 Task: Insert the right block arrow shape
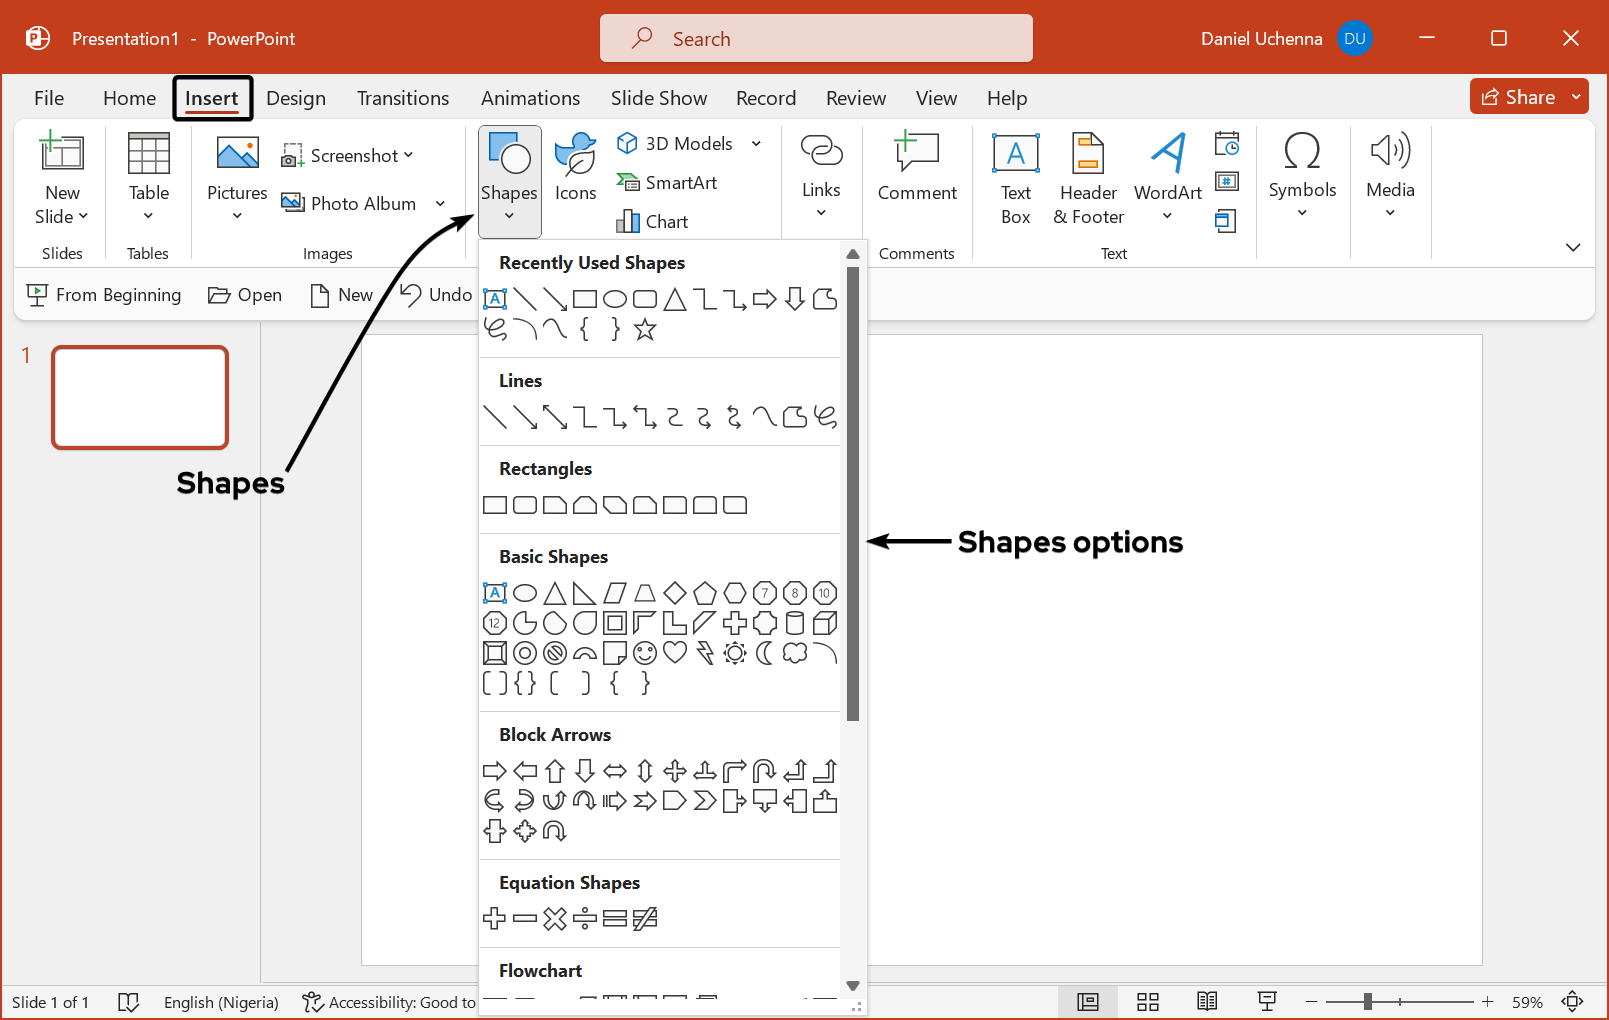pos(494,771)
